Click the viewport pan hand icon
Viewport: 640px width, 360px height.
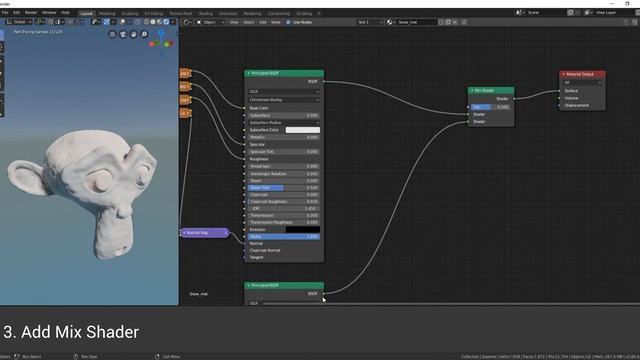pos(133,34)
